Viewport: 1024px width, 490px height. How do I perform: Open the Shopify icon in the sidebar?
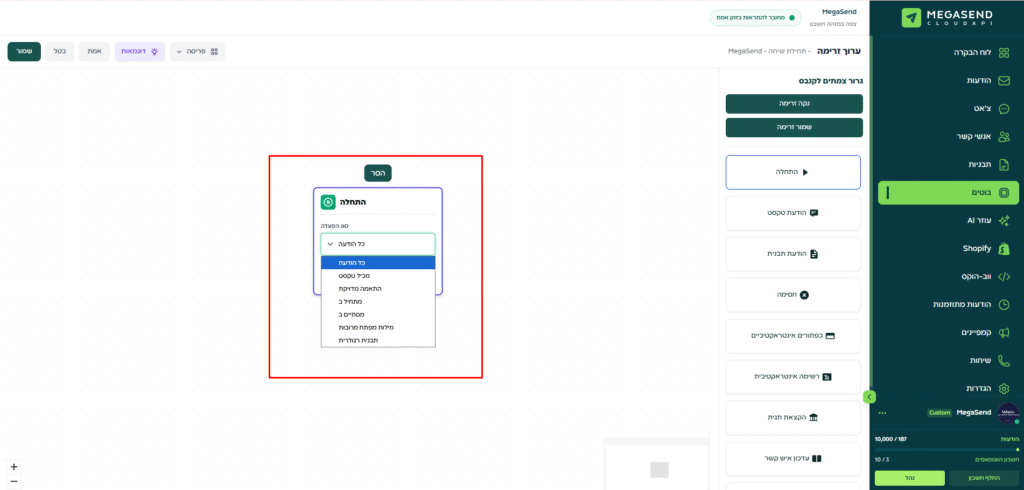(1004, 248)
